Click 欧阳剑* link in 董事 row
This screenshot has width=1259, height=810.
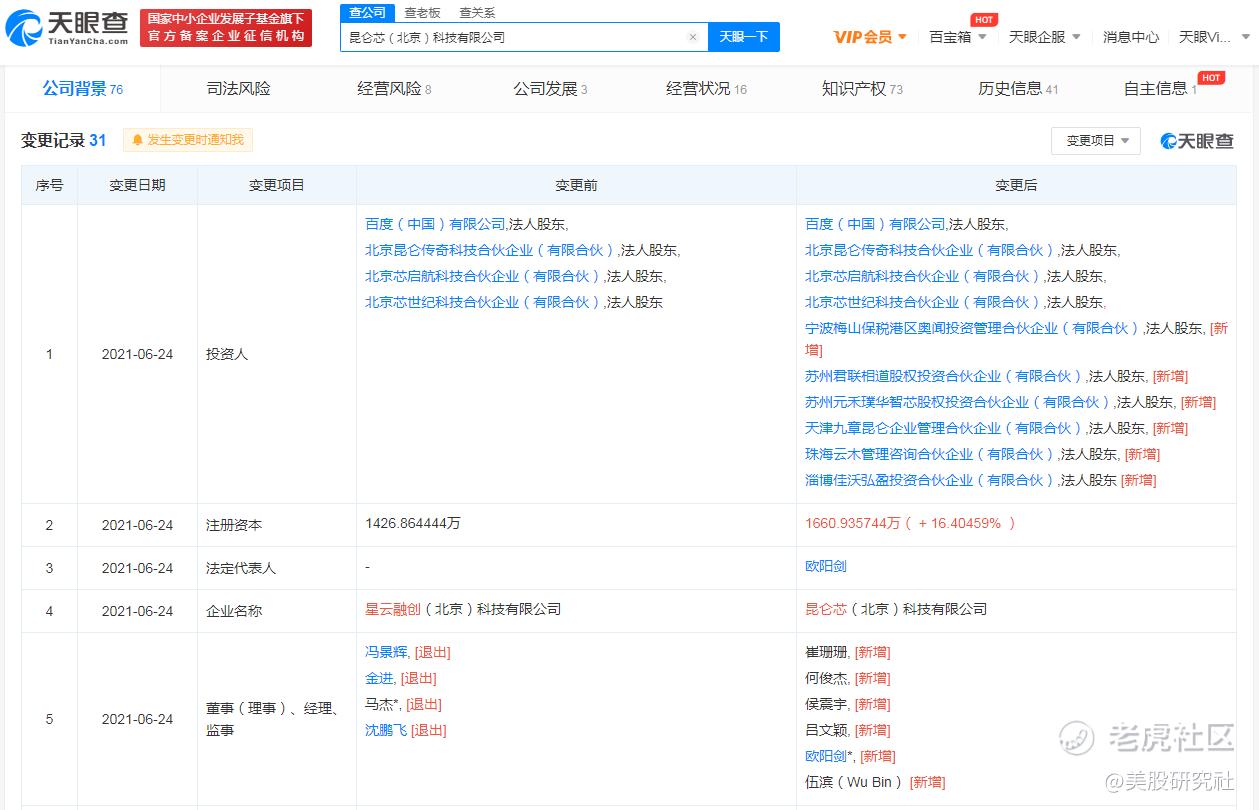point(829,757)
